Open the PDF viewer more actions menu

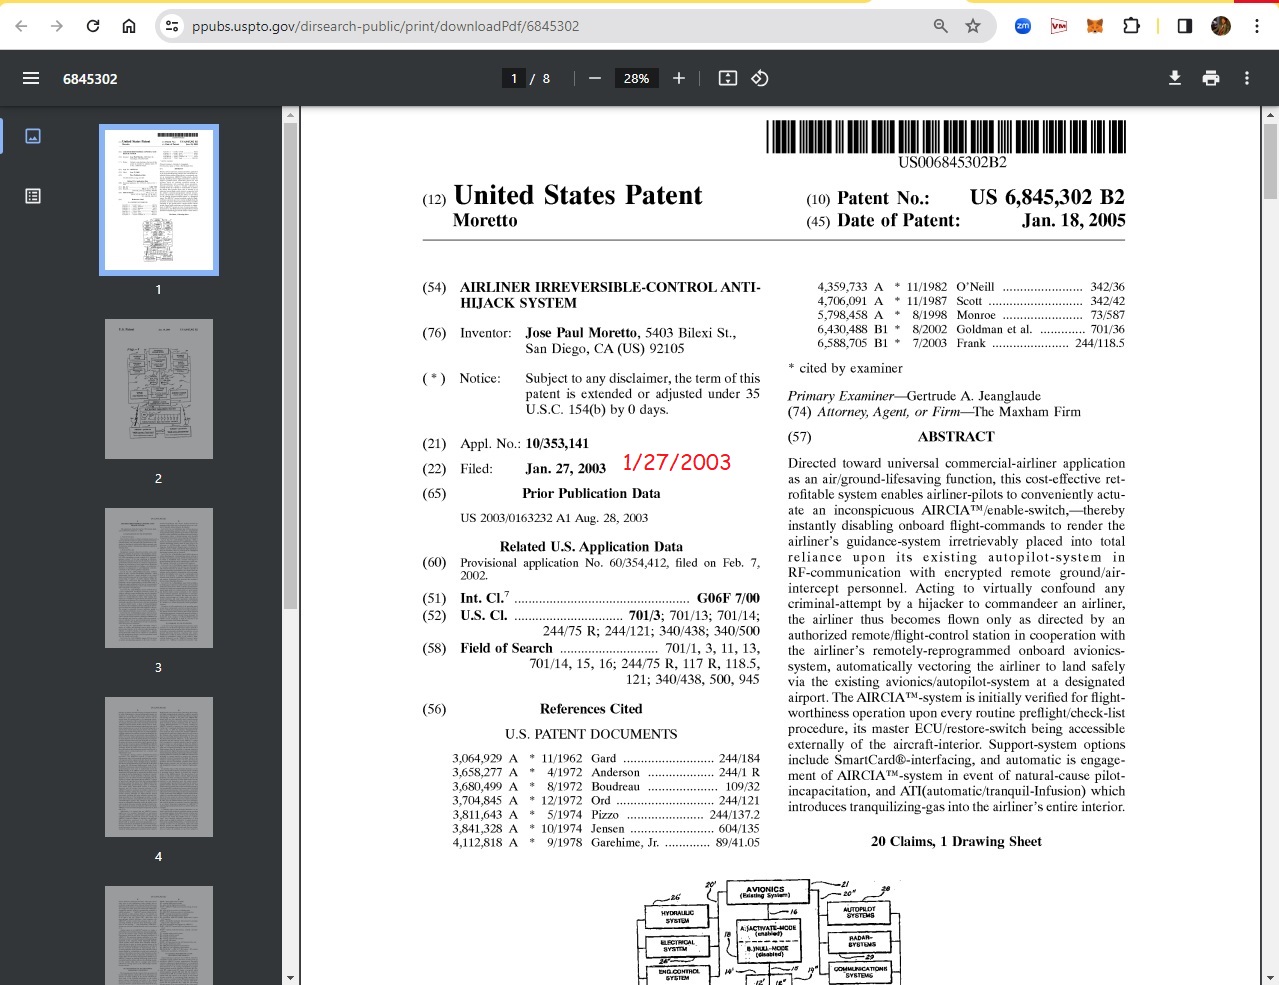tap(1247, 78)
